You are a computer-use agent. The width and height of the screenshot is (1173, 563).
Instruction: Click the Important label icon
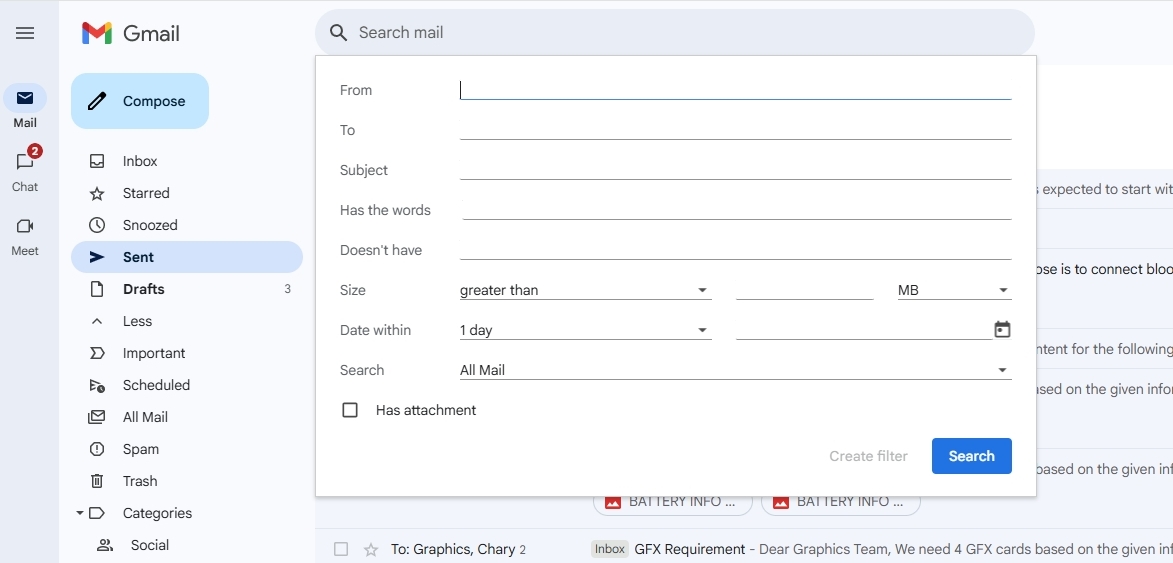click(x=97, y=353)
